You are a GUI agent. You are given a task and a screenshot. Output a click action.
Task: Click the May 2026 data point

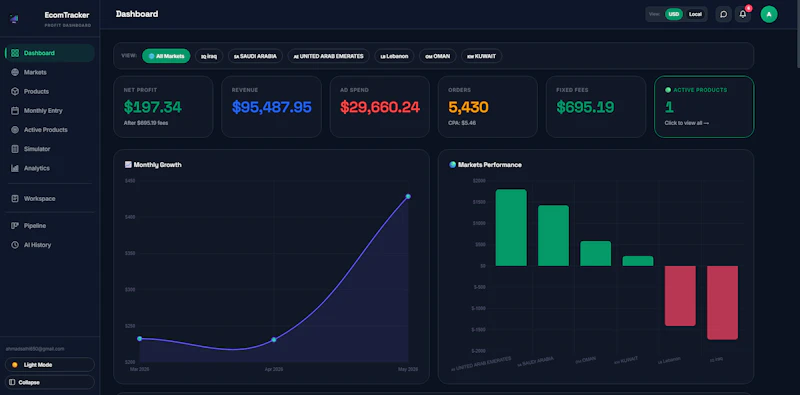[x=408, y=196]
